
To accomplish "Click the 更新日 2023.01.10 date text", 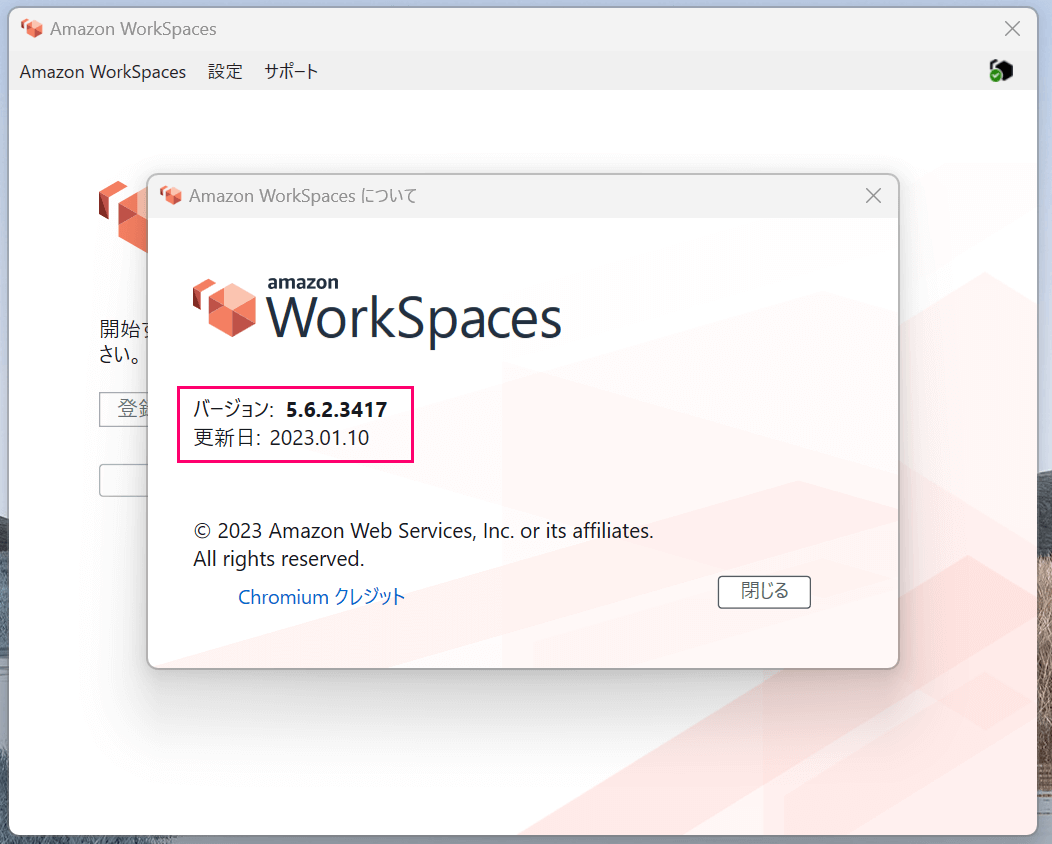I will coord(281,437).
